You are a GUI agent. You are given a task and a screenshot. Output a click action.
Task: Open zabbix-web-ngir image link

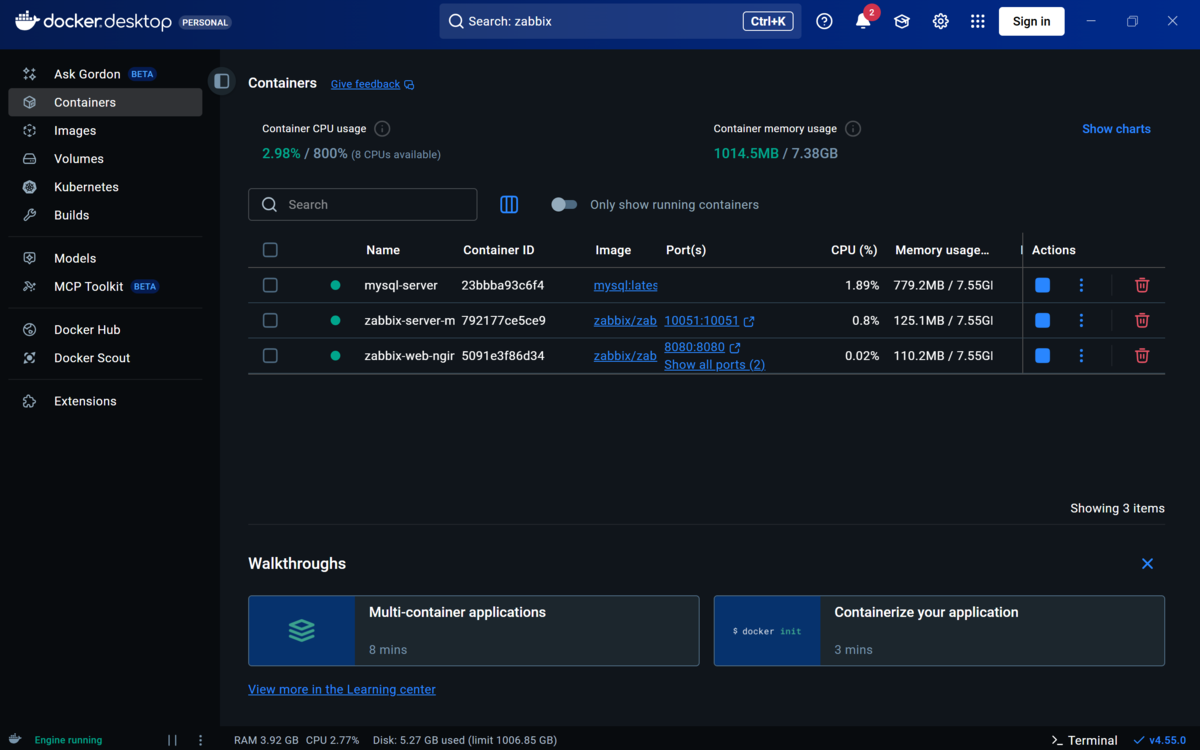[625, 355]
